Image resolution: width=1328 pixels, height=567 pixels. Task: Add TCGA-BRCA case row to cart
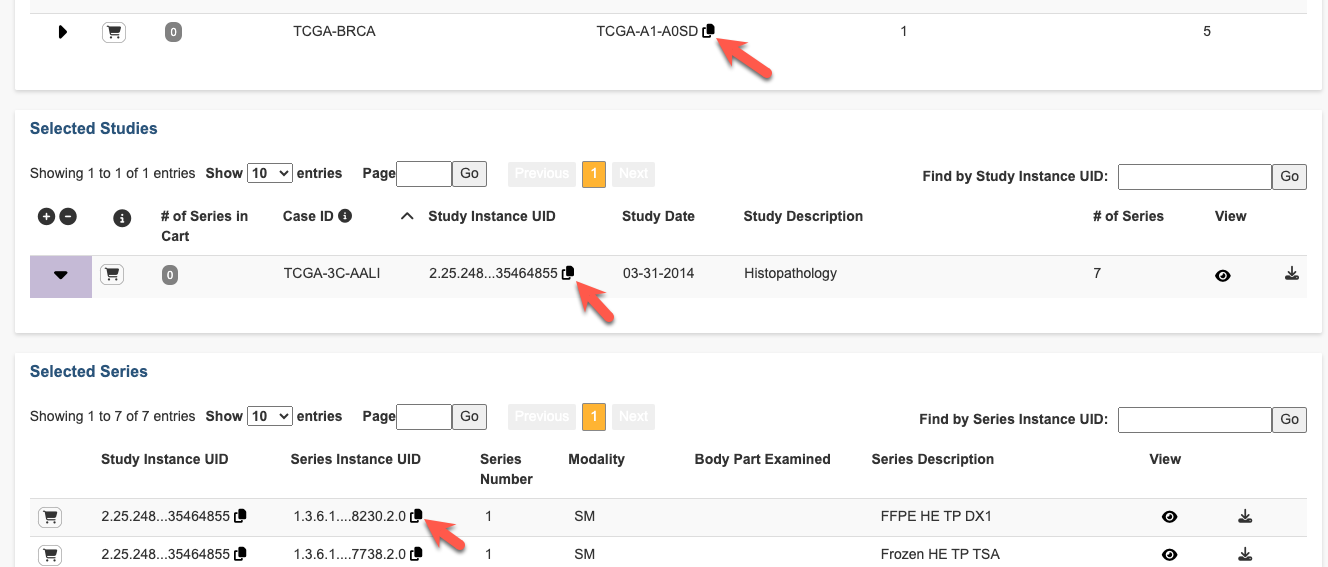click(114, 32)
